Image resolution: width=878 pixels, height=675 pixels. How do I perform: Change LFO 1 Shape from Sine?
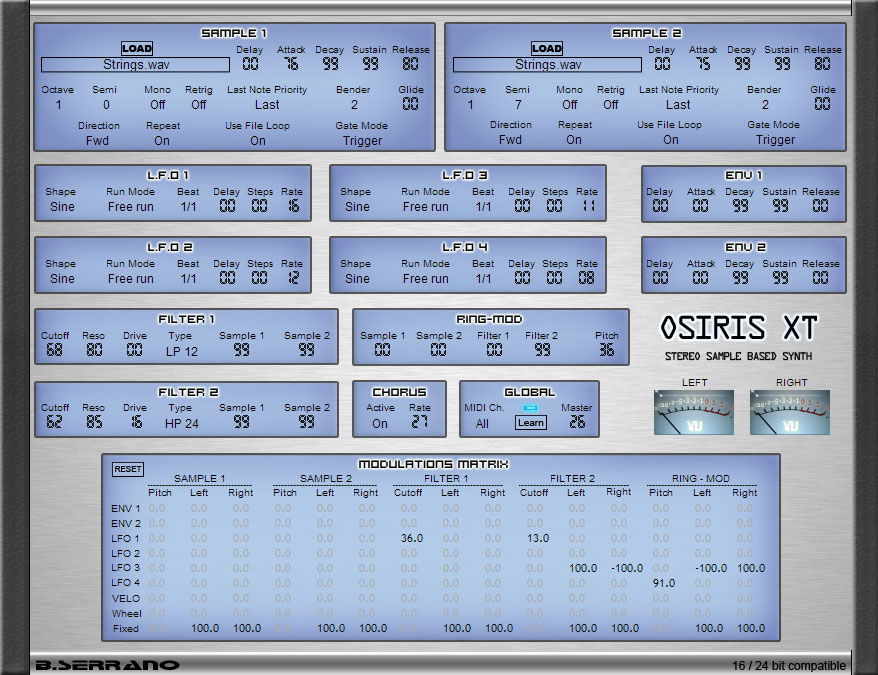[x=61, y=206]
